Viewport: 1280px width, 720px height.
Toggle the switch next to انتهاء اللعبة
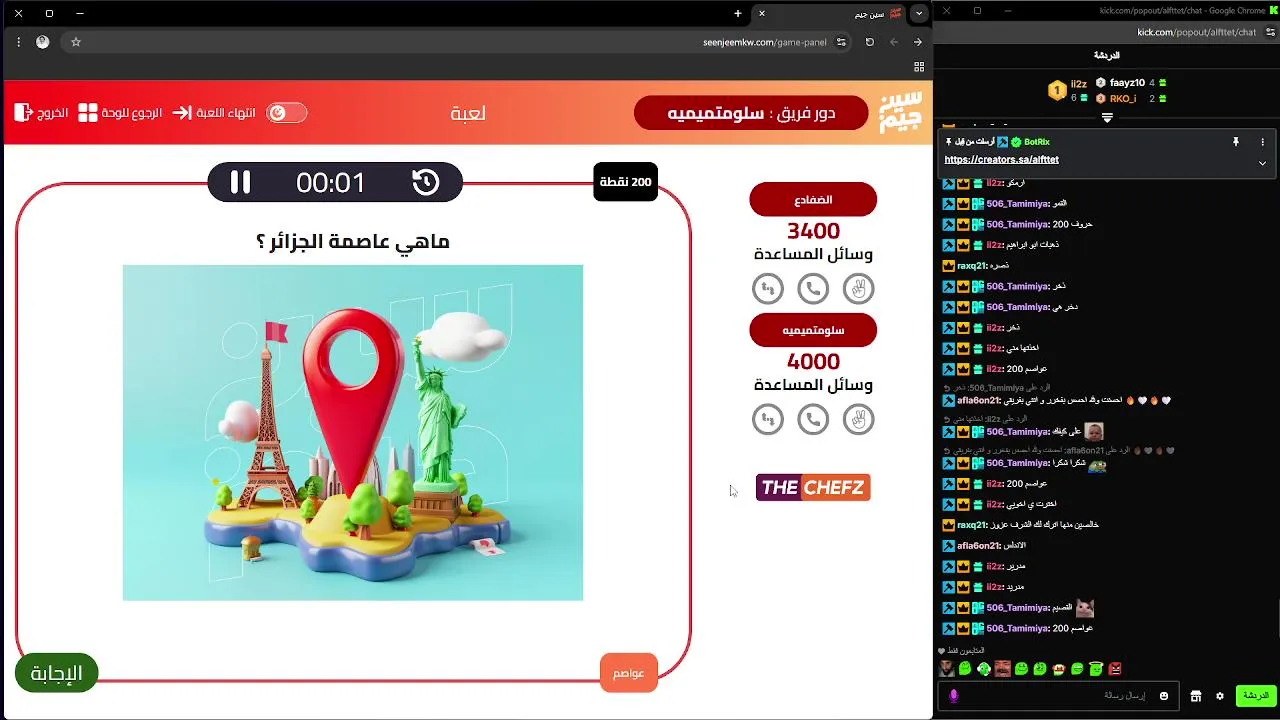(x=286, y=113)
